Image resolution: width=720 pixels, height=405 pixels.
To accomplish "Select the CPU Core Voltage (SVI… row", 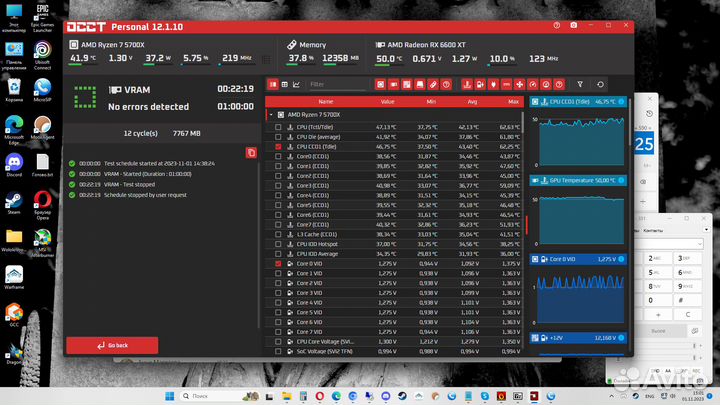I will [394, 342].
